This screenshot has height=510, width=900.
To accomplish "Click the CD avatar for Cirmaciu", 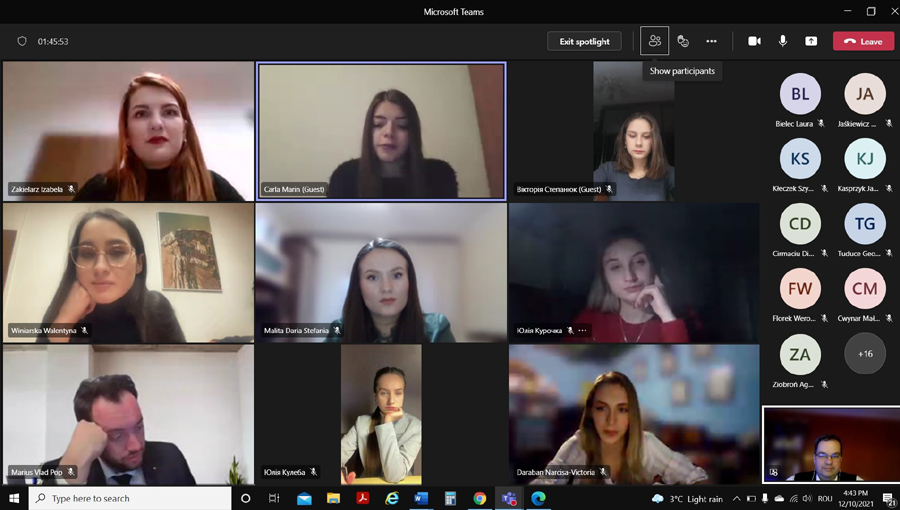I will pos(800,223).
